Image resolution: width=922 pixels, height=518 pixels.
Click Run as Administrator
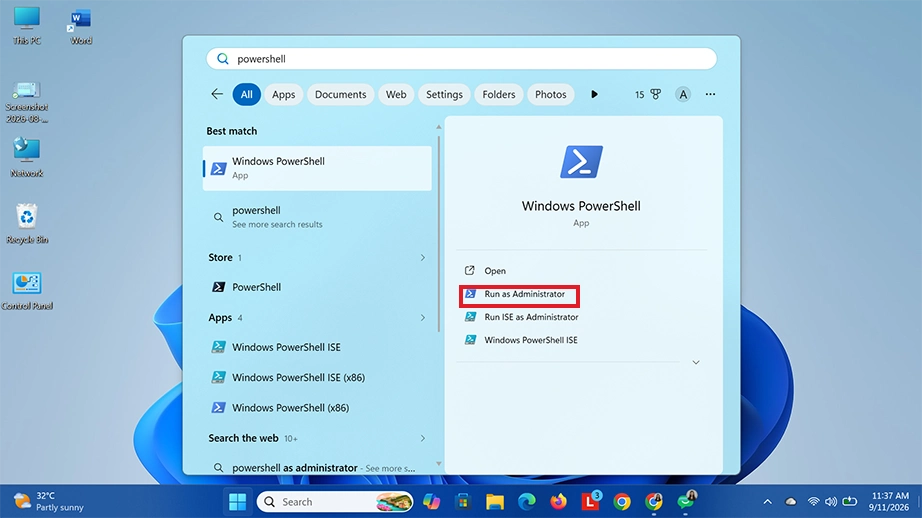(x=519, y=296)
